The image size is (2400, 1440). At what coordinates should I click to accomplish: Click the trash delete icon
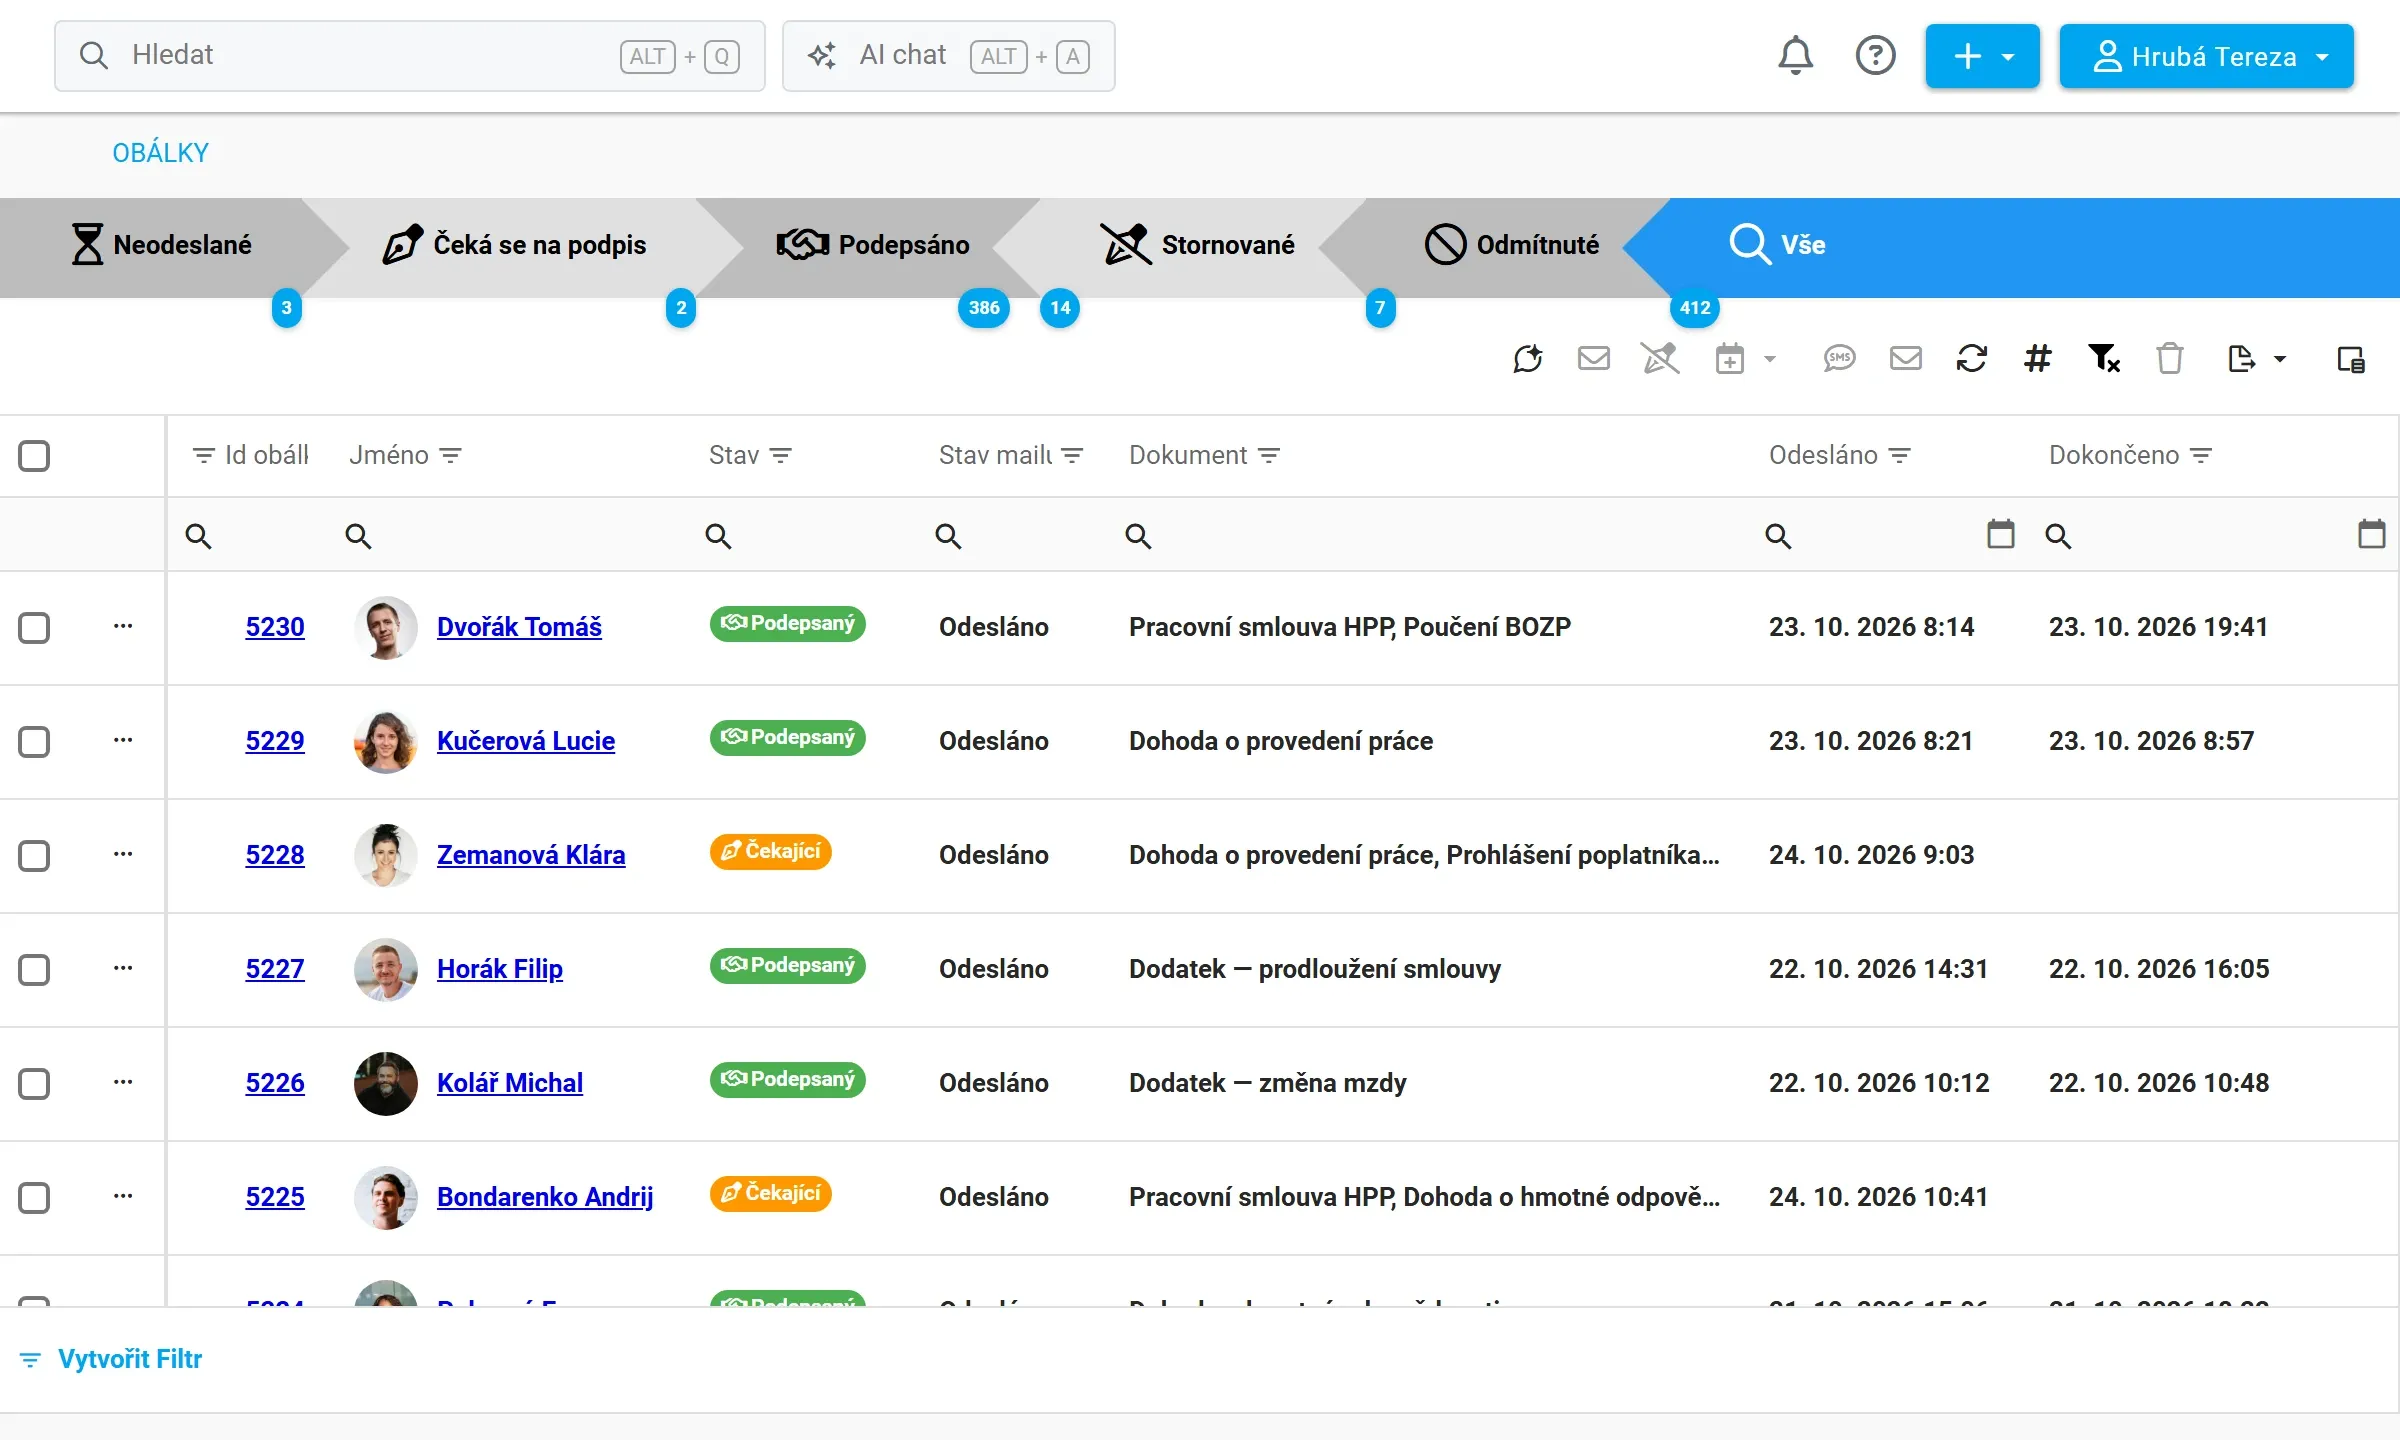(2169, 358)
